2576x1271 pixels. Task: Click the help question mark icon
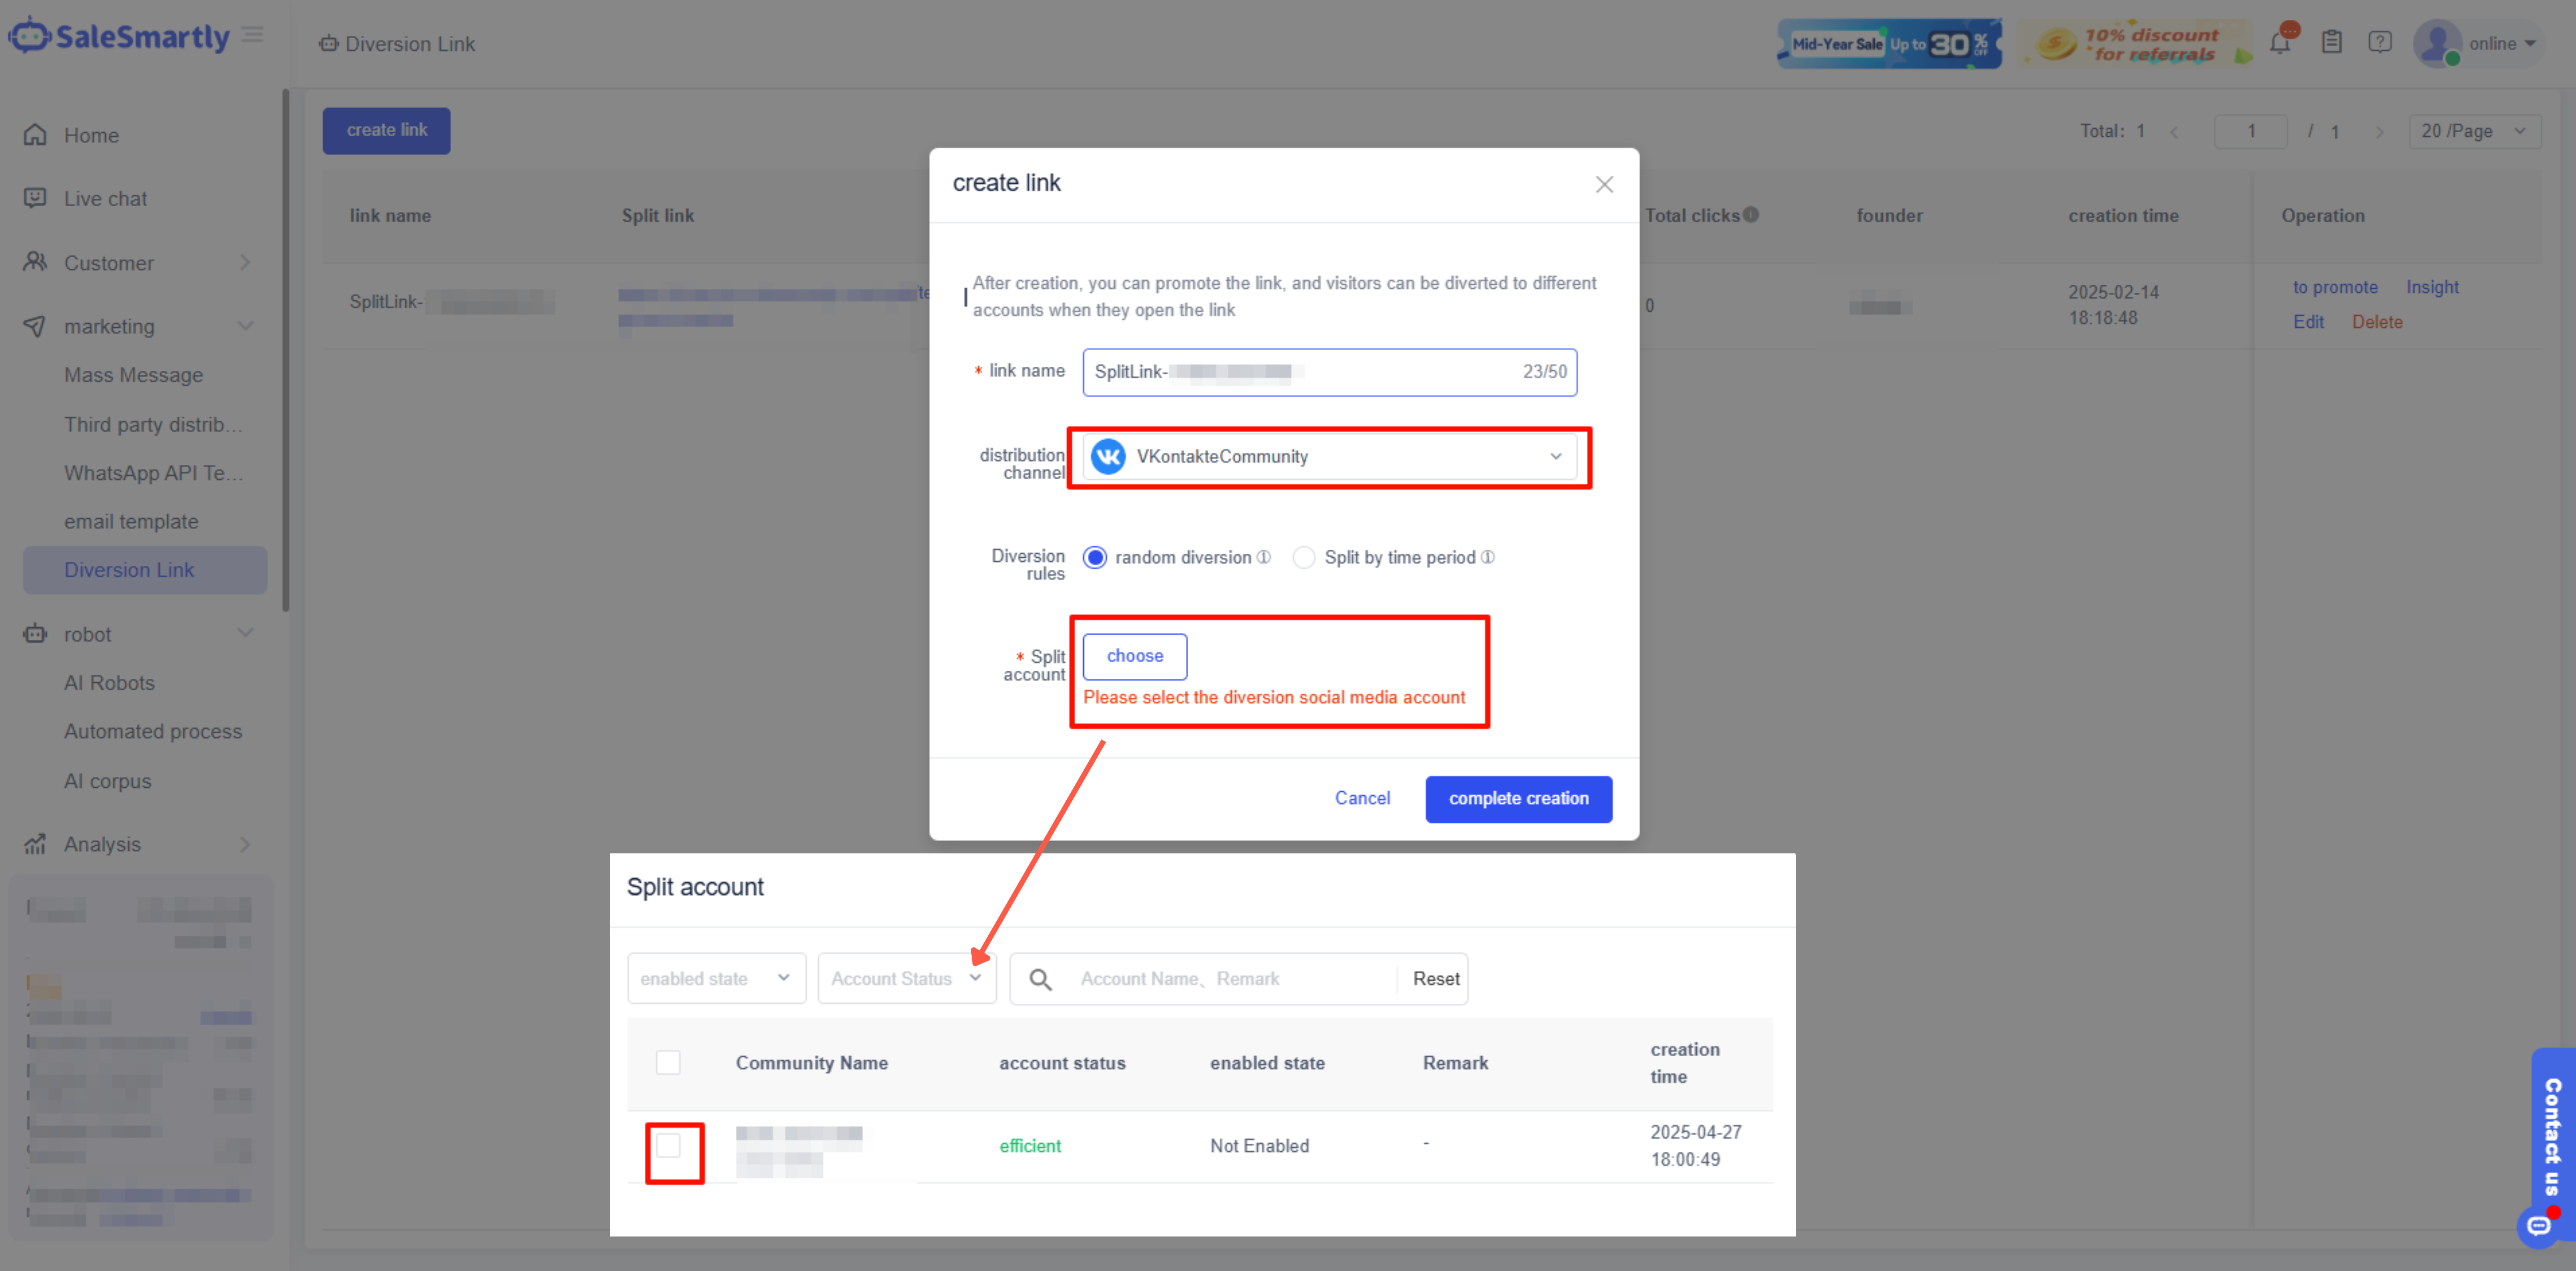2380,43
